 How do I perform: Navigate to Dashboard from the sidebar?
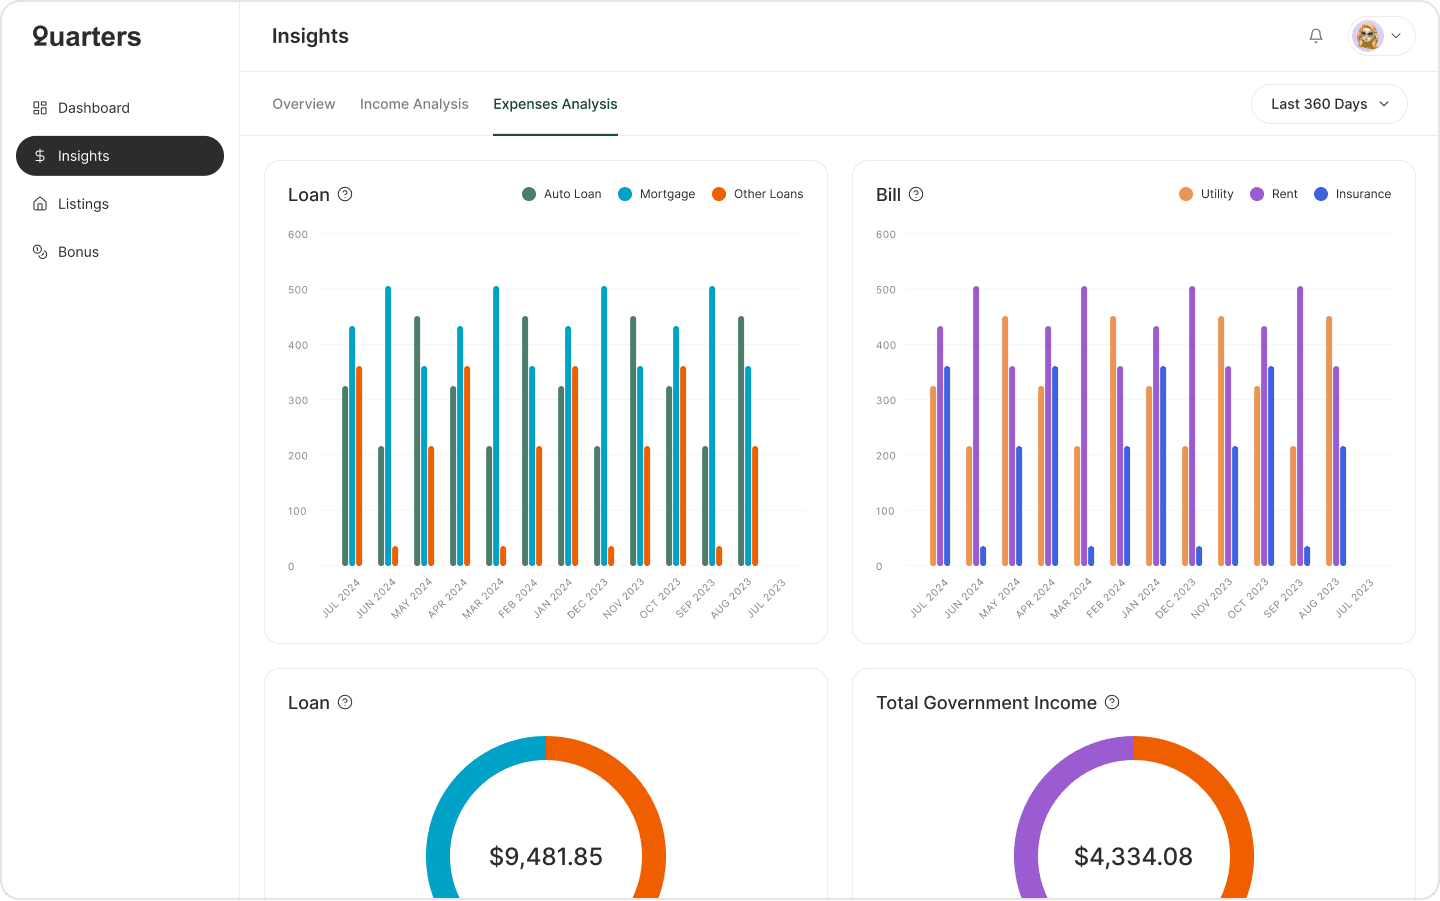coord(94,107)
